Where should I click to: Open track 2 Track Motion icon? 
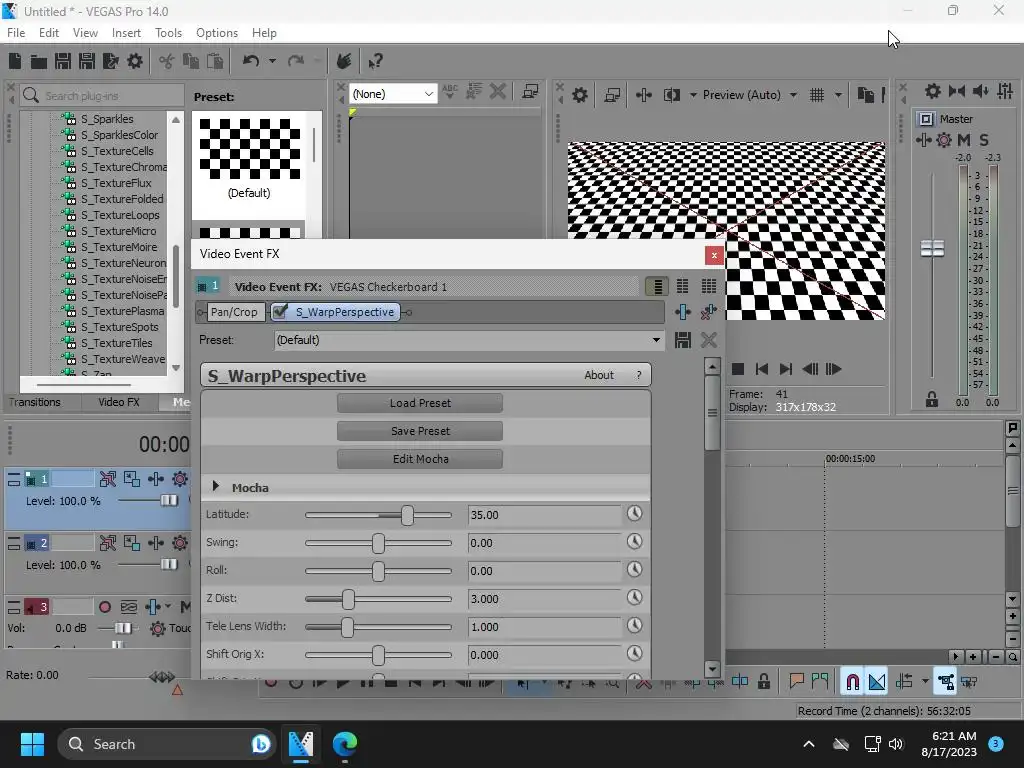coord(131,543)
